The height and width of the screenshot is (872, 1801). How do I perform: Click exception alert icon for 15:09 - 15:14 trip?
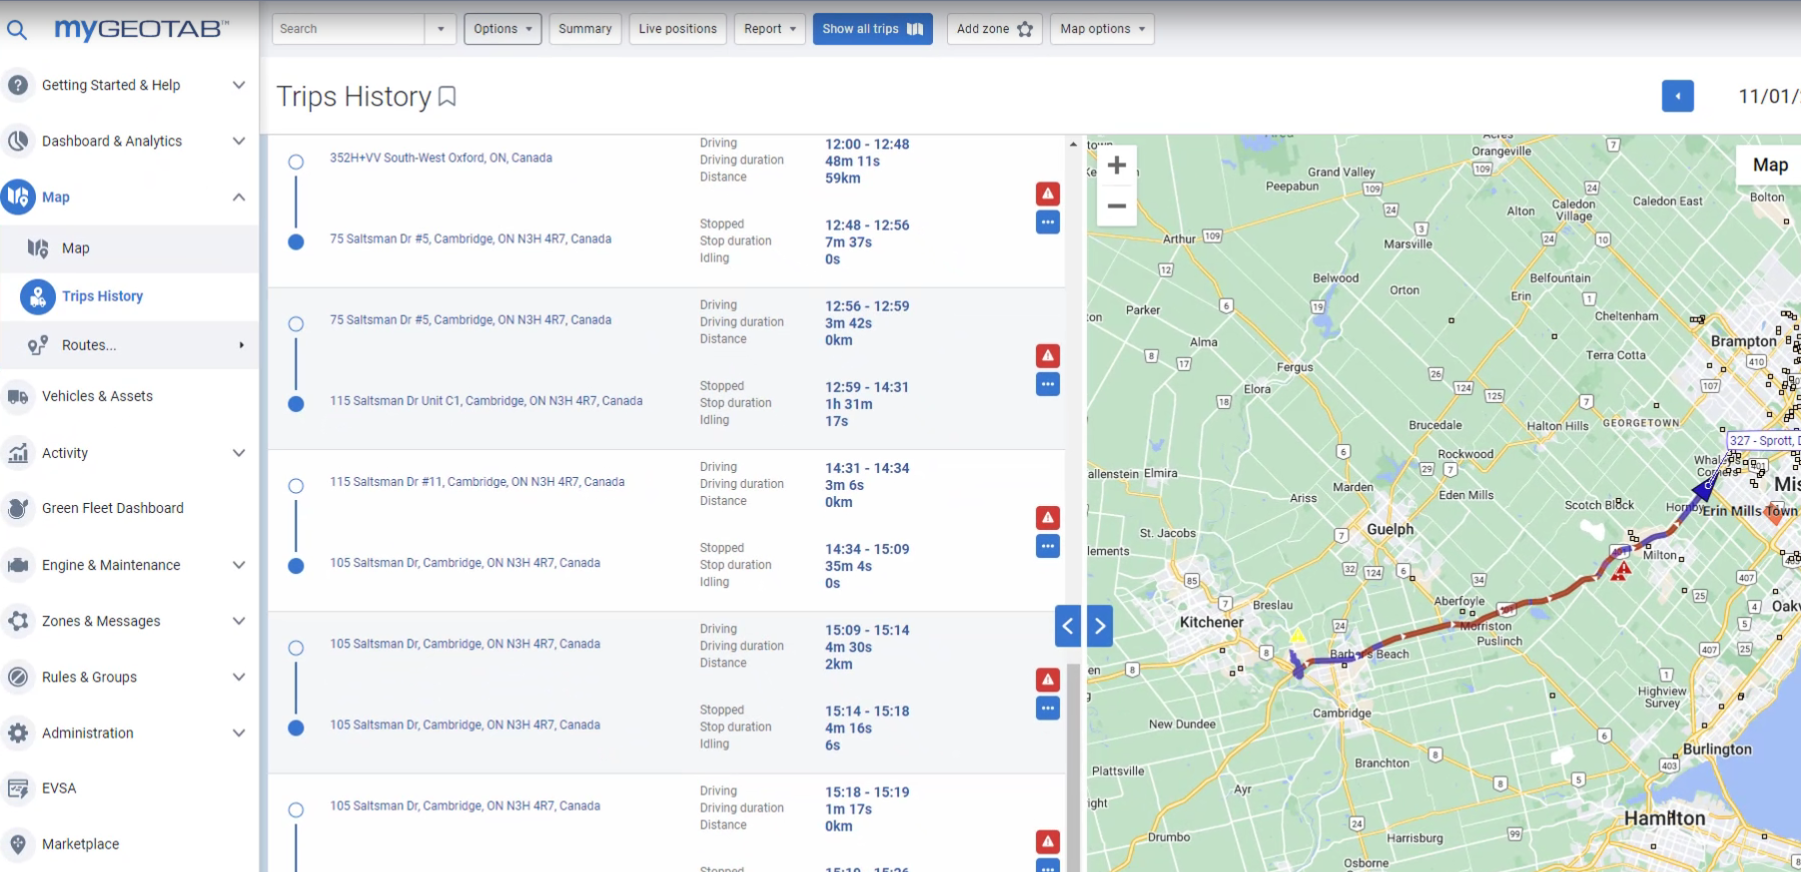pyautogui.click(x=1047, y=680)
